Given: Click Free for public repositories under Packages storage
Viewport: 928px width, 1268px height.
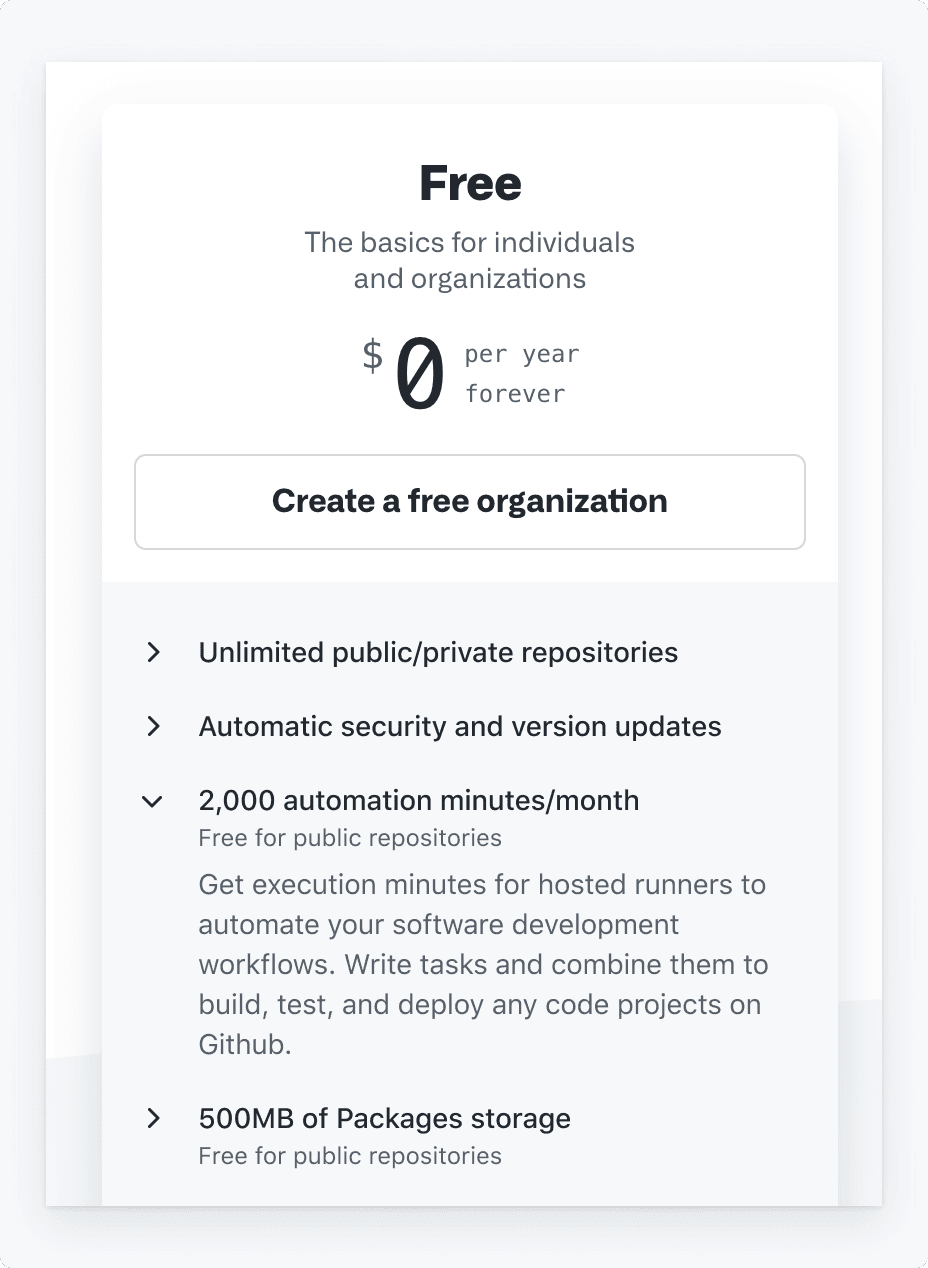Looking at the screenshot, I should 349,1156.
